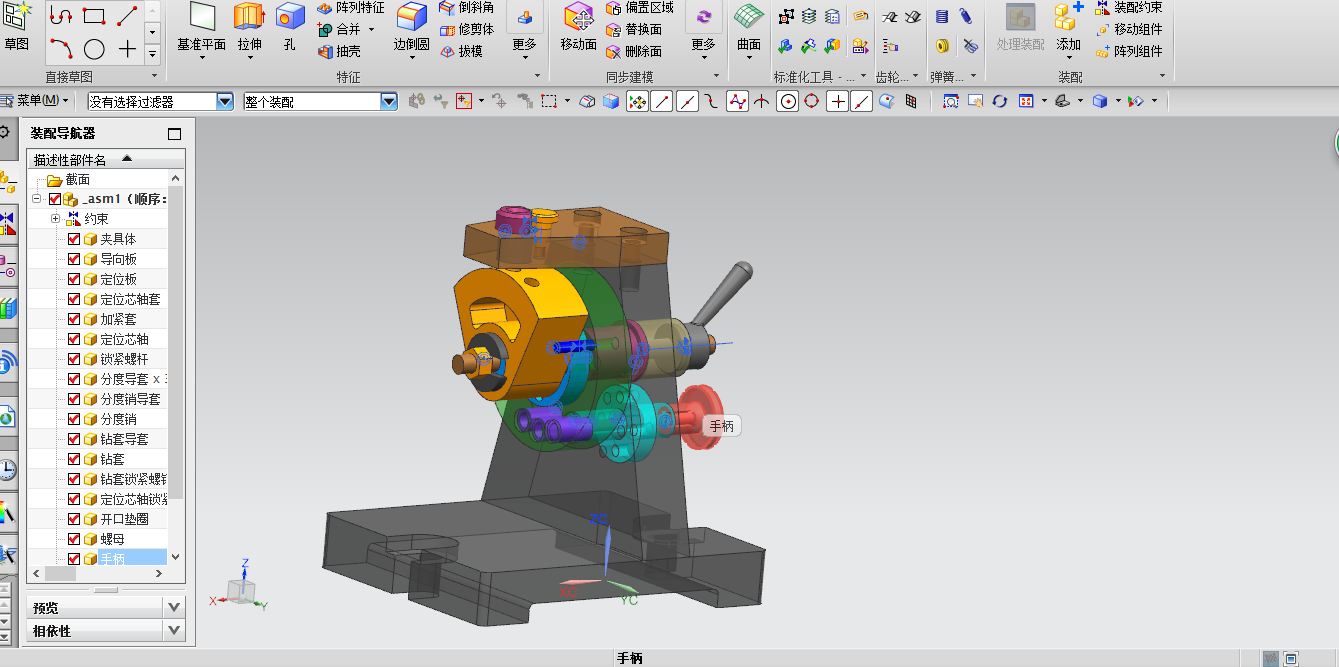Viewport: 1339px width, 667px height.
Task: Select the circle sketch tool
Action: click(94, 49)
